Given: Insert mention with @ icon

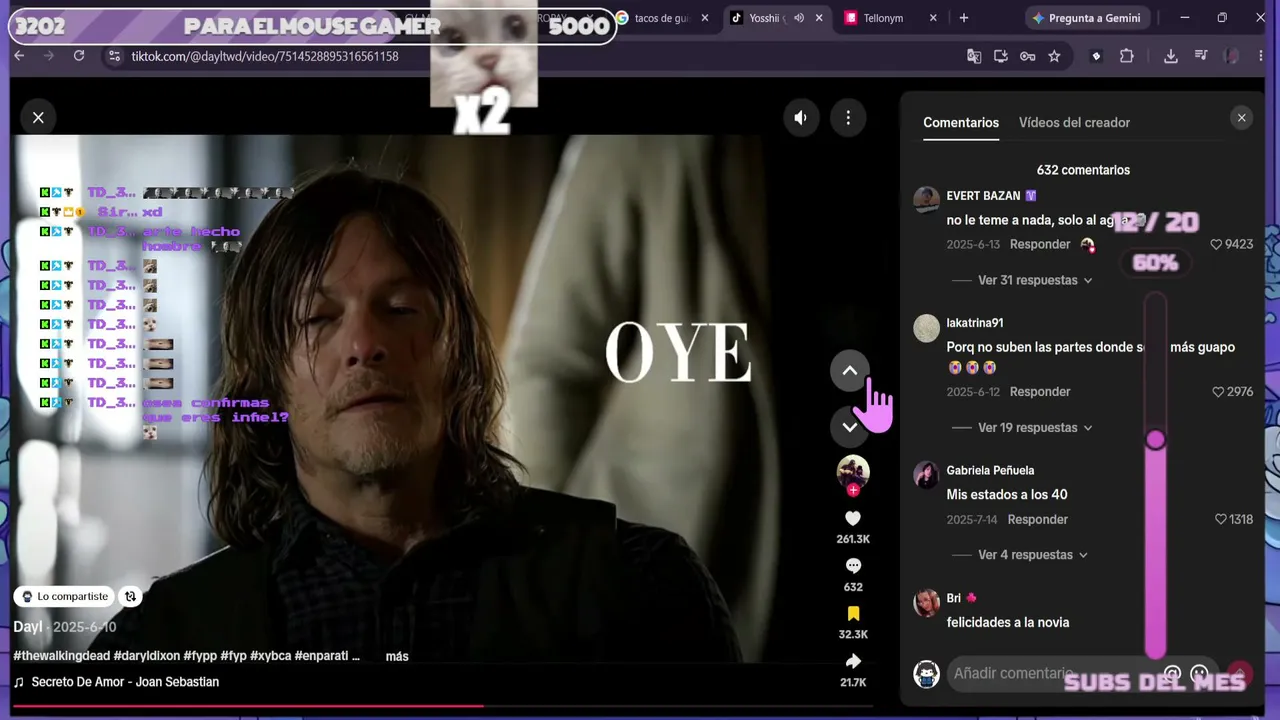Looking at the screenshot, I should [1172, 674].
